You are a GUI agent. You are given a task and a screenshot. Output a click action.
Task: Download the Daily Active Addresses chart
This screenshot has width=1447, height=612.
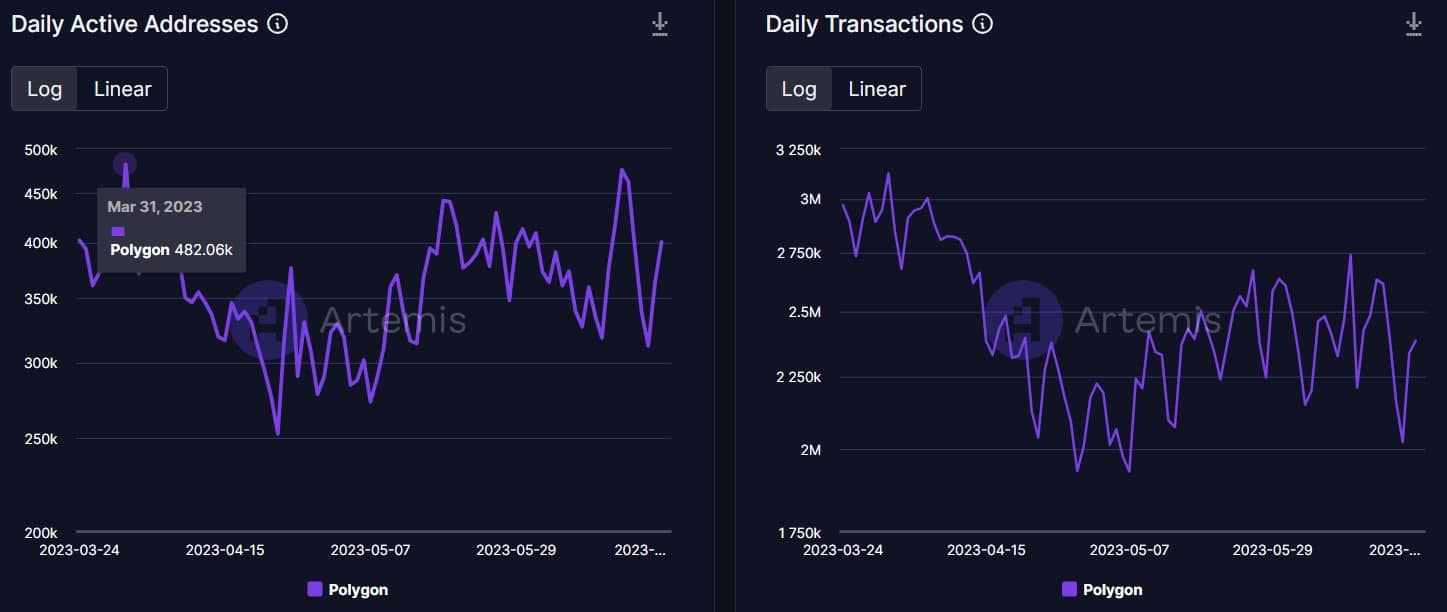659,25
